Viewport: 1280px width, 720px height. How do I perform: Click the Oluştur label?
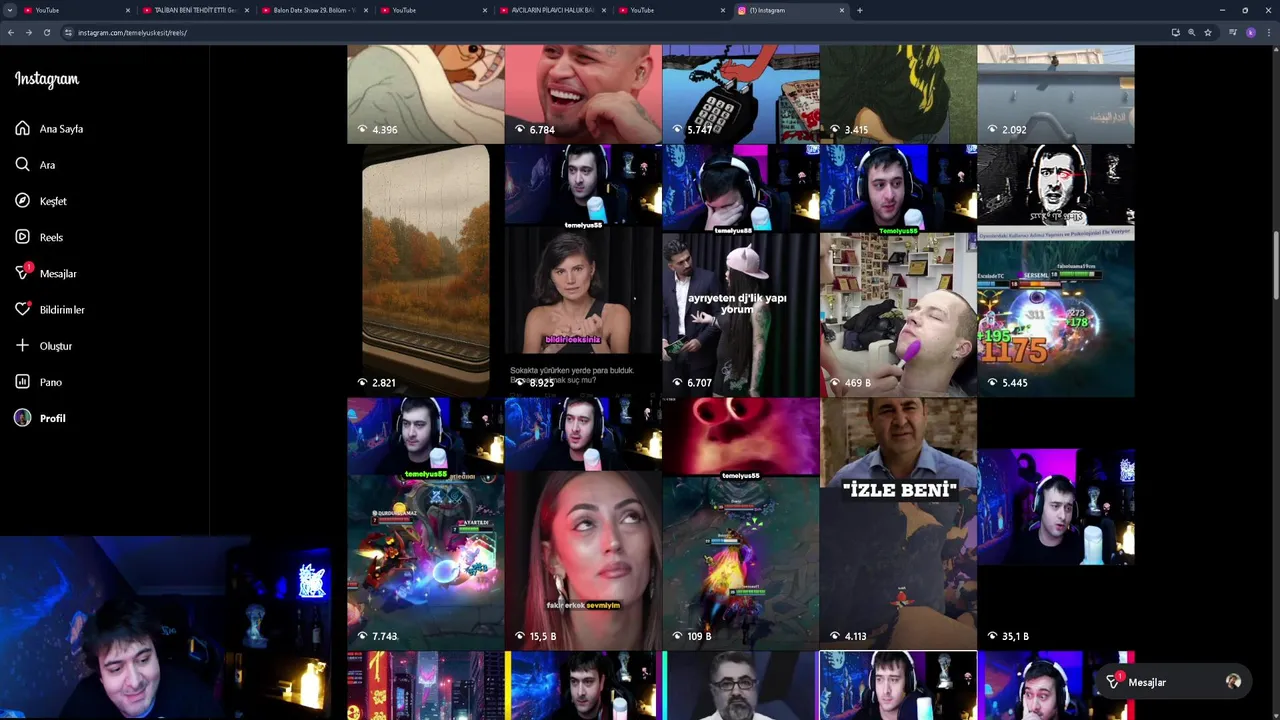56,346
